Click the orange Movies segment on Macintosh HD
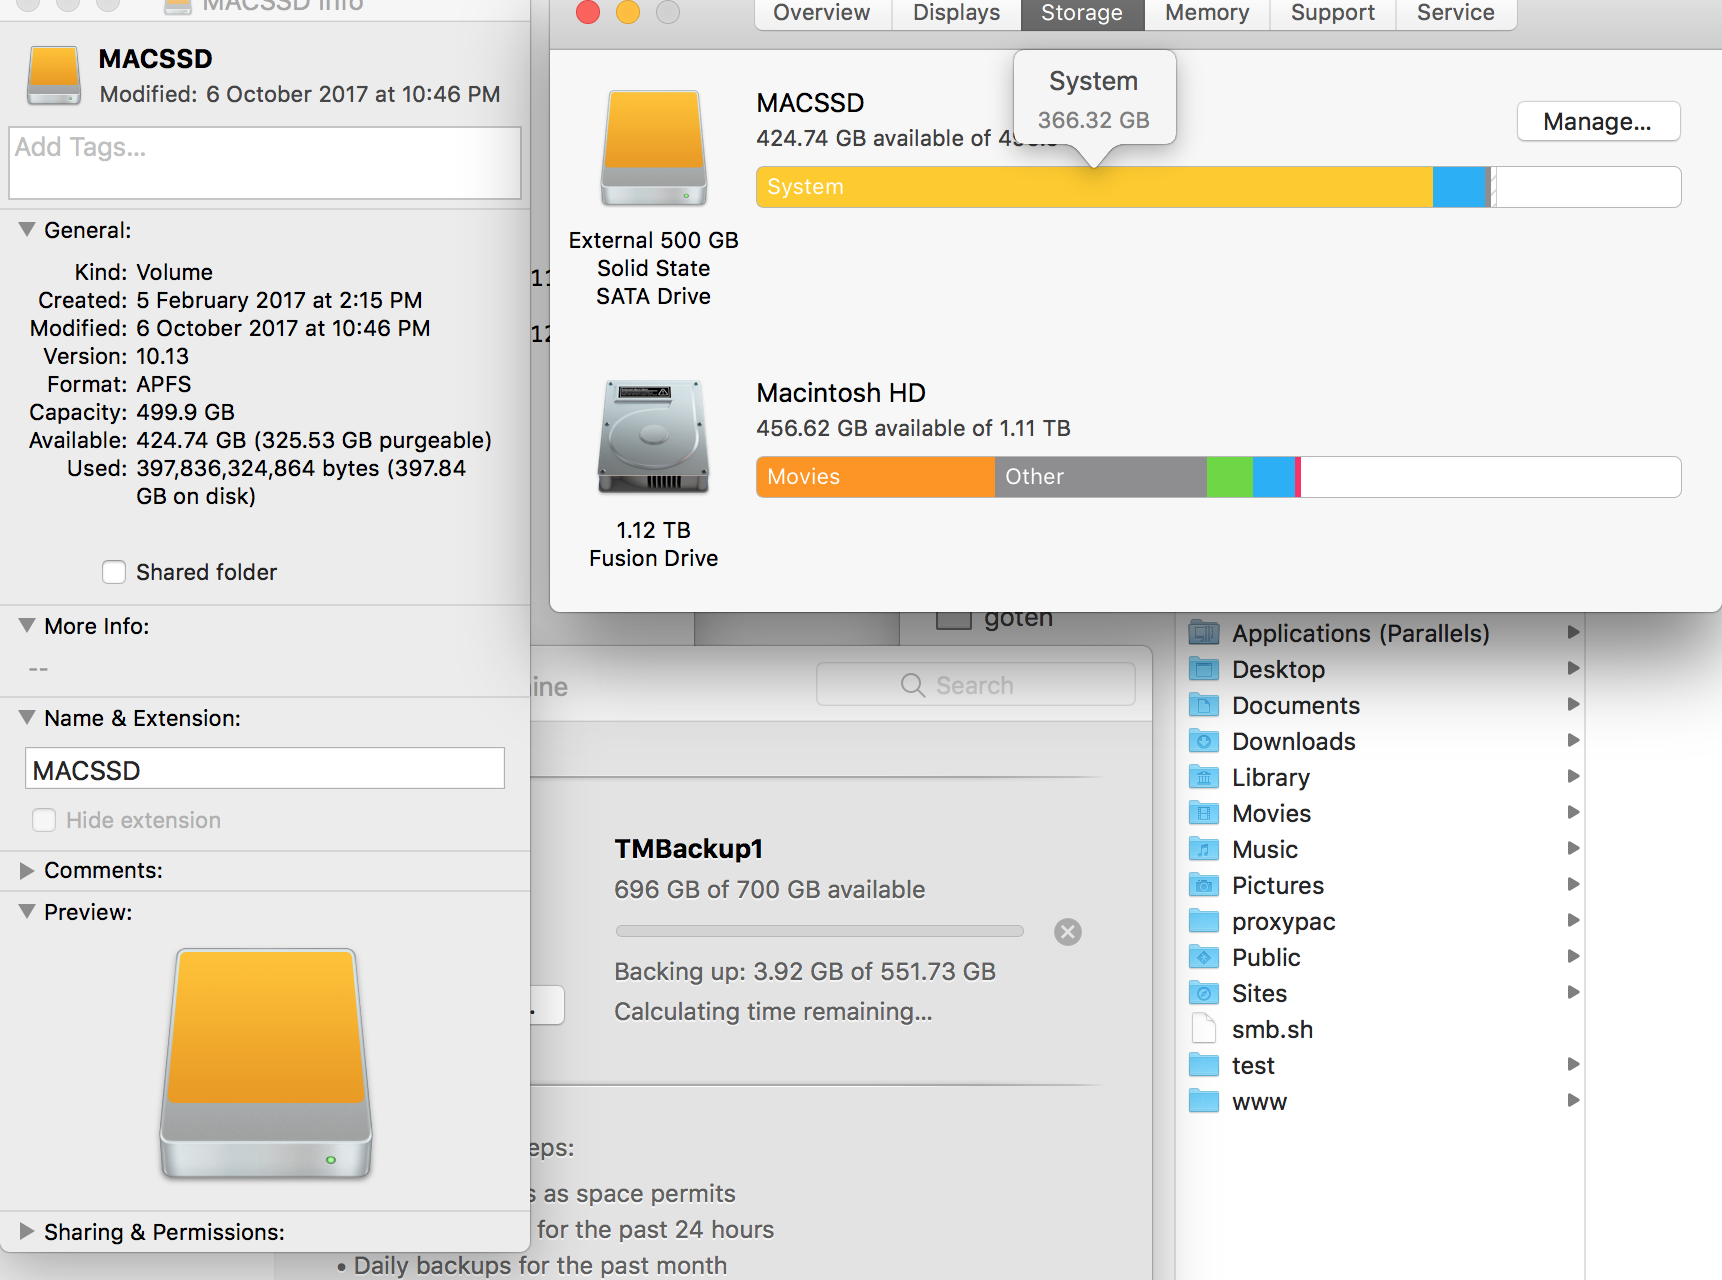 point(876,477)
